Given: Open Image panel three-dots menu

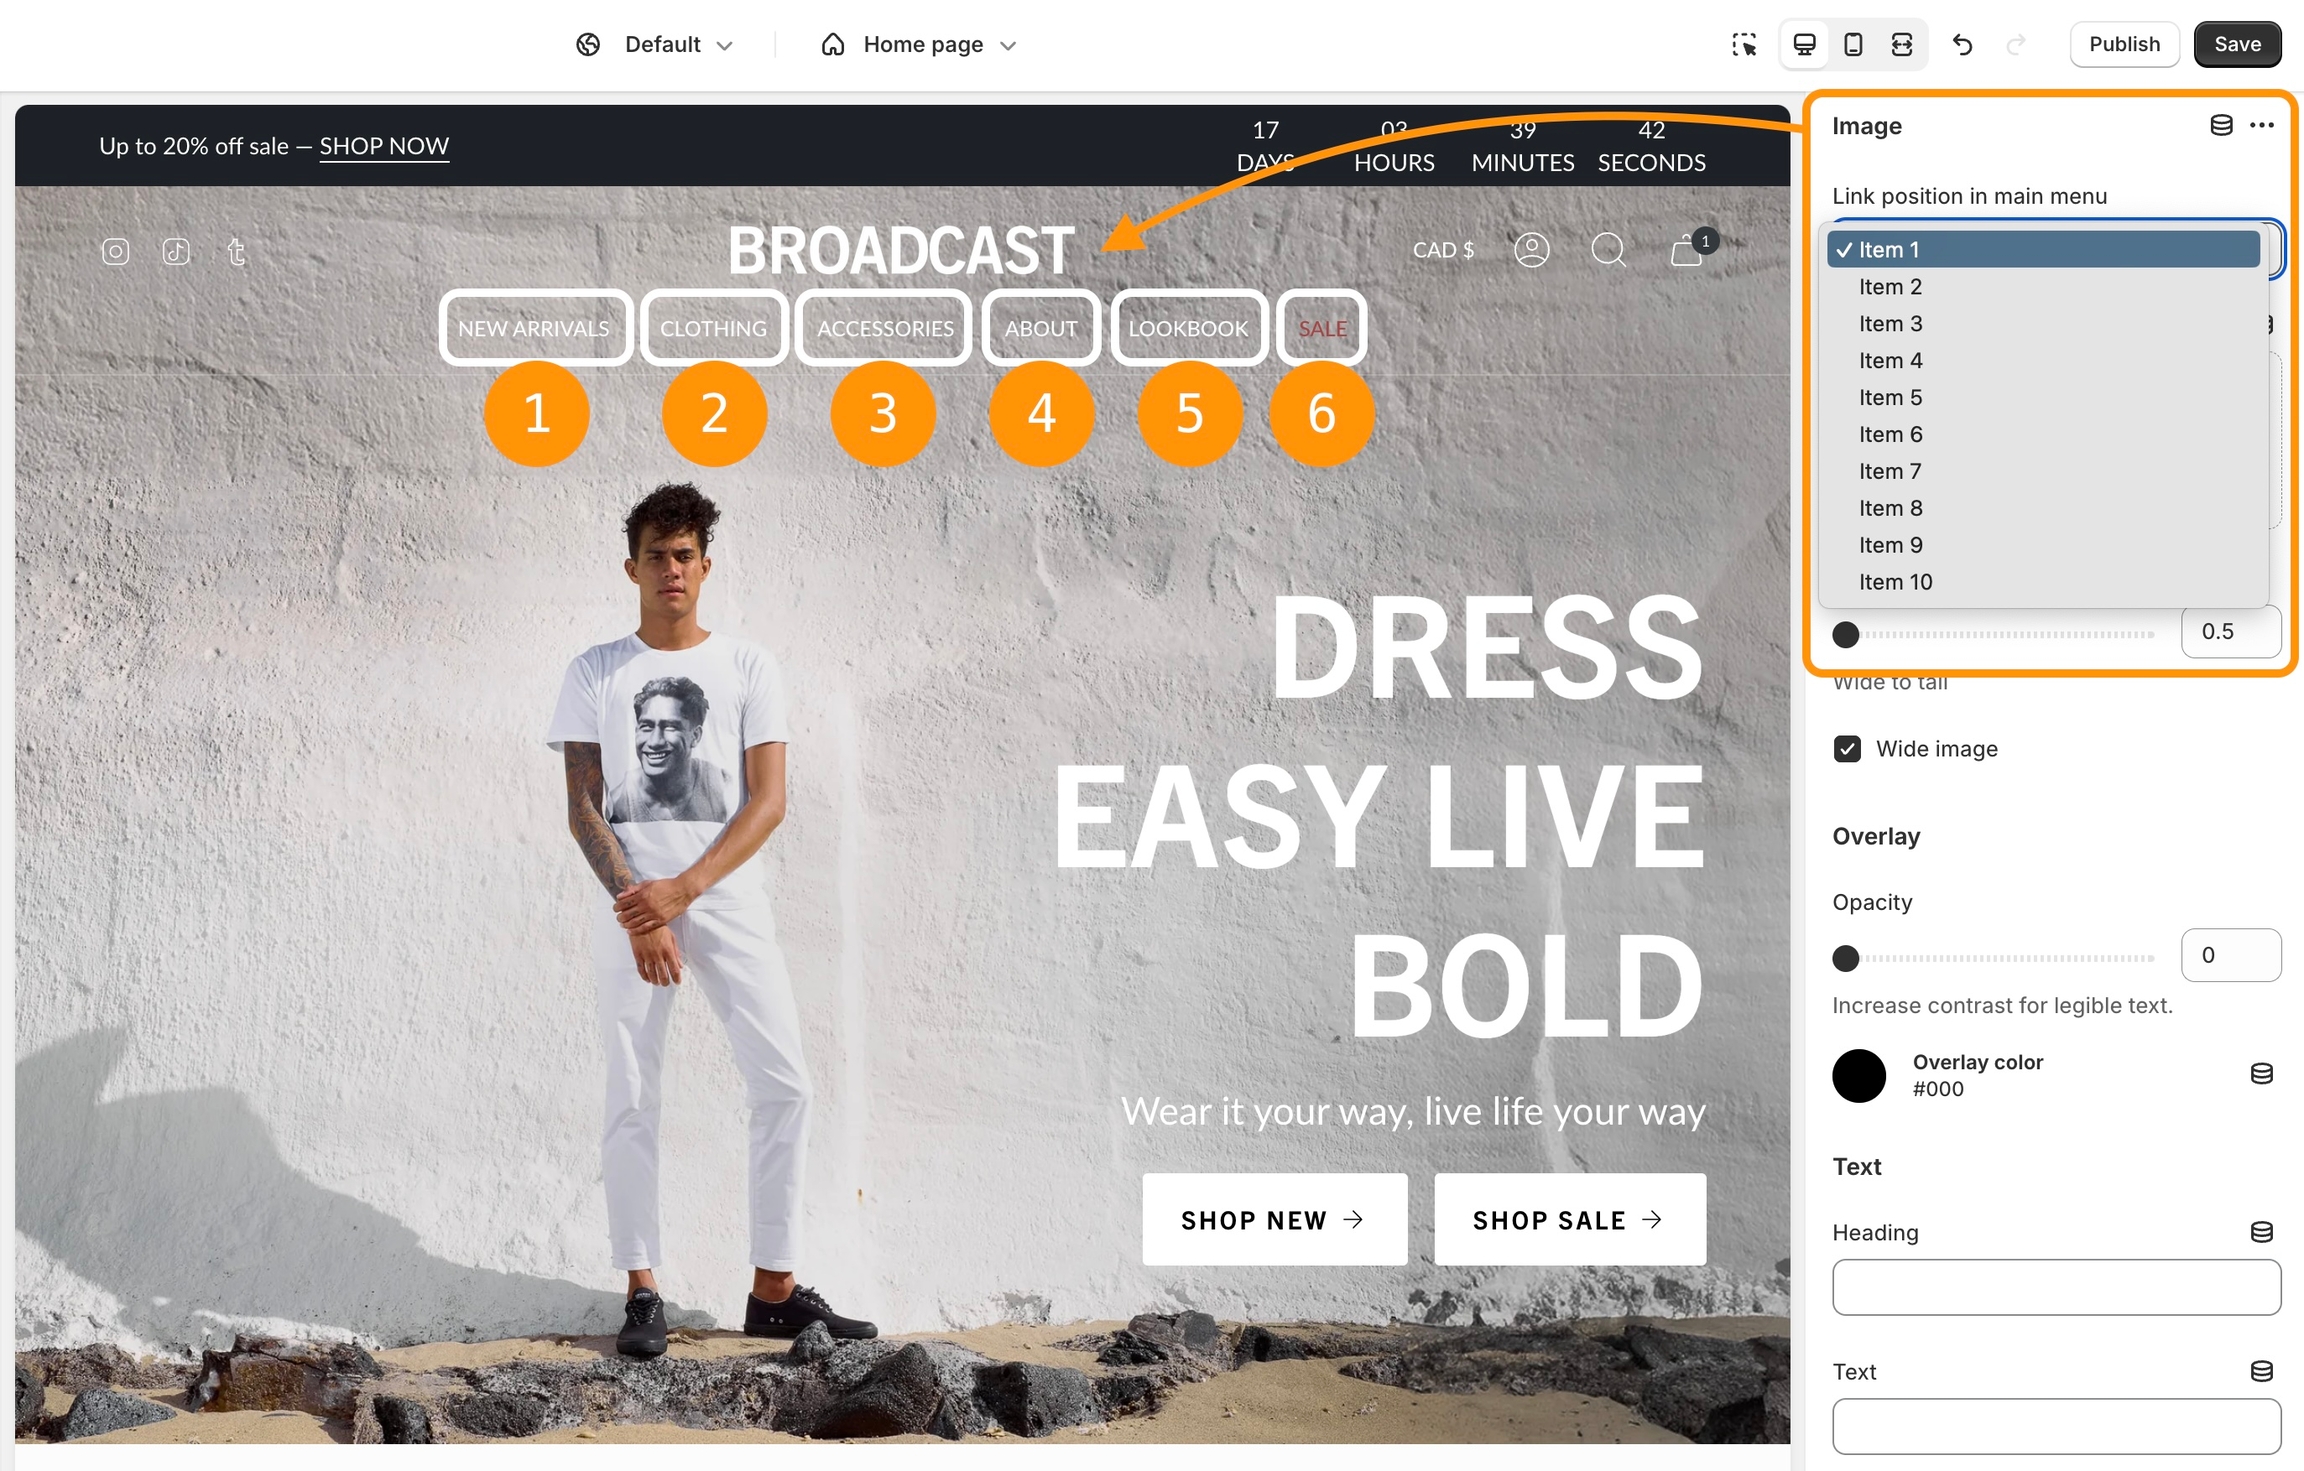Looking at the screenshot, I should click(2262, 125).
